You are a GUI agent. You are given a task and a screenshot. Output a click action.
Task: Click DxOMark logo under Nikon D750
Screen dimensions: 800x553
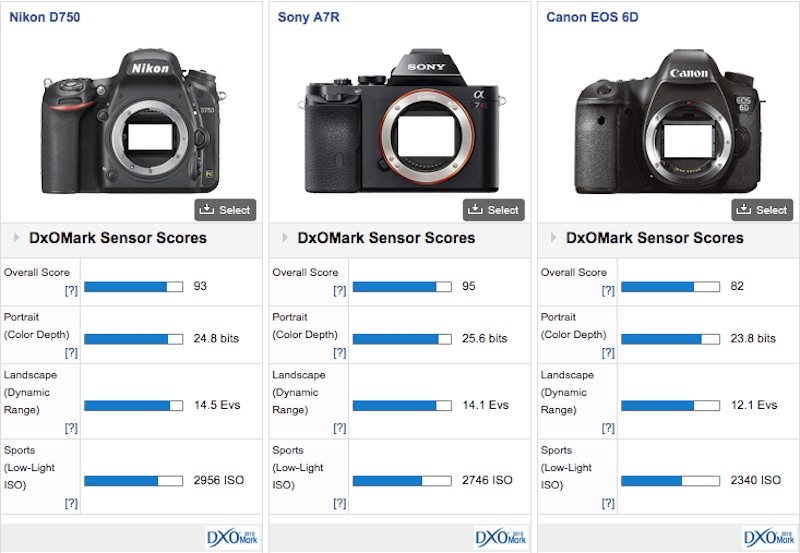232,538
